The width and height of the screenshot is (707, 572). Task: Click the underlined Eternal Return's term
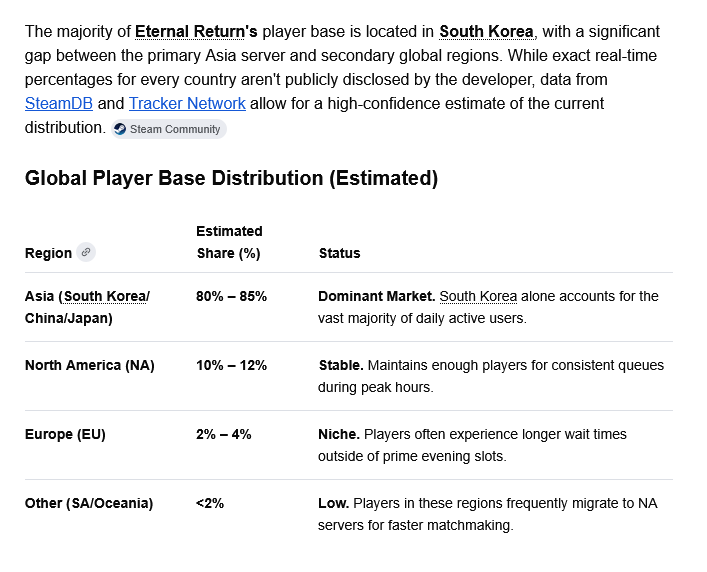coord(196,32)
